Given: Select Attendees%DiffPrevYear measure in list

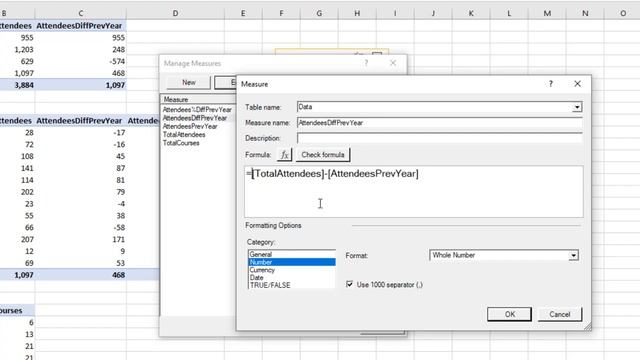Looking at the screenshot, I should (x=197, y=110).
